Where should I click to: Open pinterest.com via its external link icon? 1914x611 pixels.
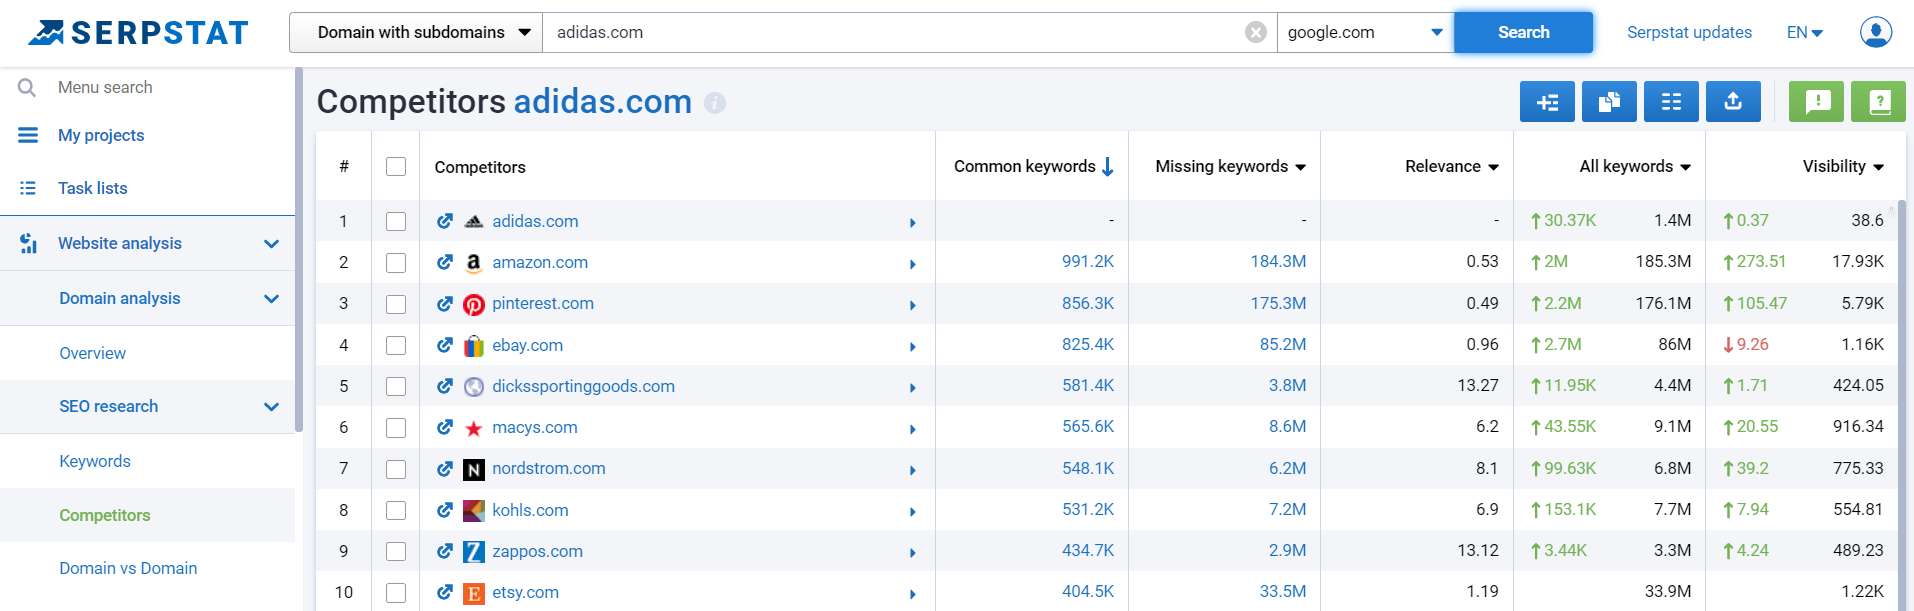pos(445,303)
